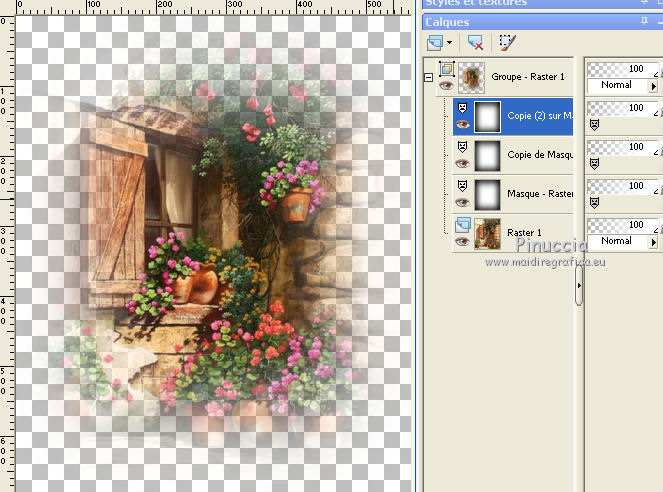Hide the Masque - Raster layer
This screenshot has height=492, width=663.
pos(462,202)
